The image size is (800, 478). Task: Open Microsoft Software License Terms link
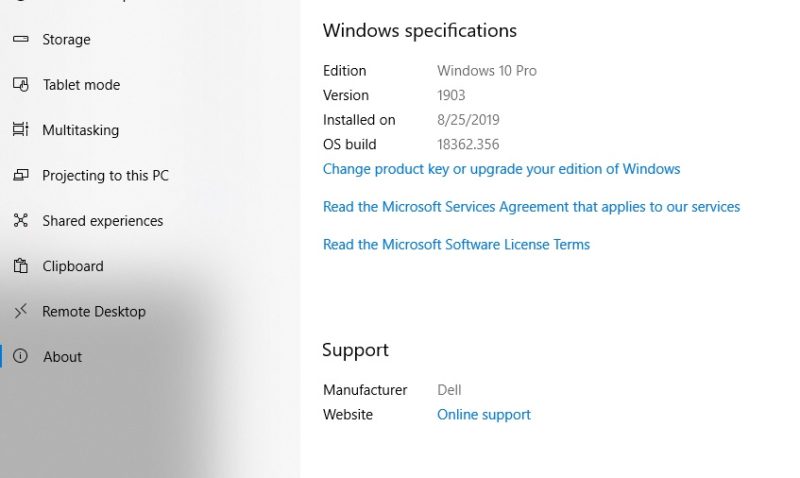point(456,244)
